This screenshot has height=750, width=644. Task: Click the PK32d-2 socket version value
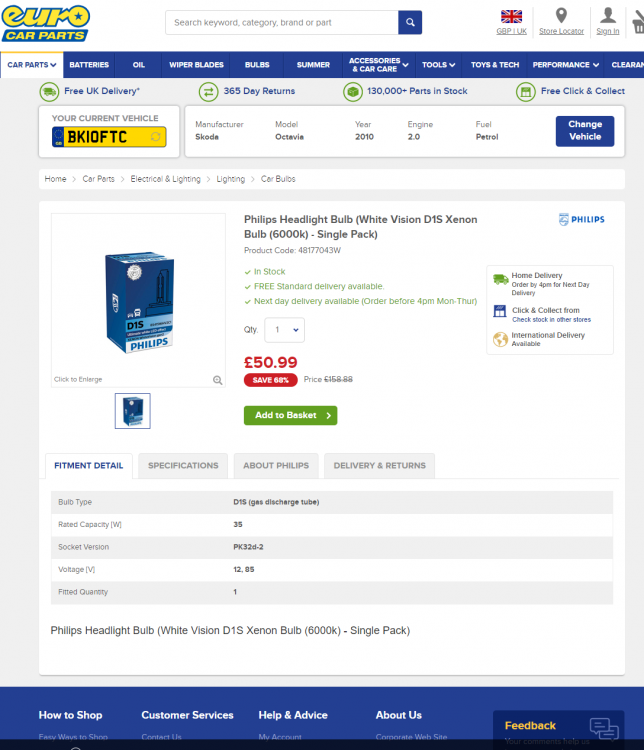coord(248,547)
